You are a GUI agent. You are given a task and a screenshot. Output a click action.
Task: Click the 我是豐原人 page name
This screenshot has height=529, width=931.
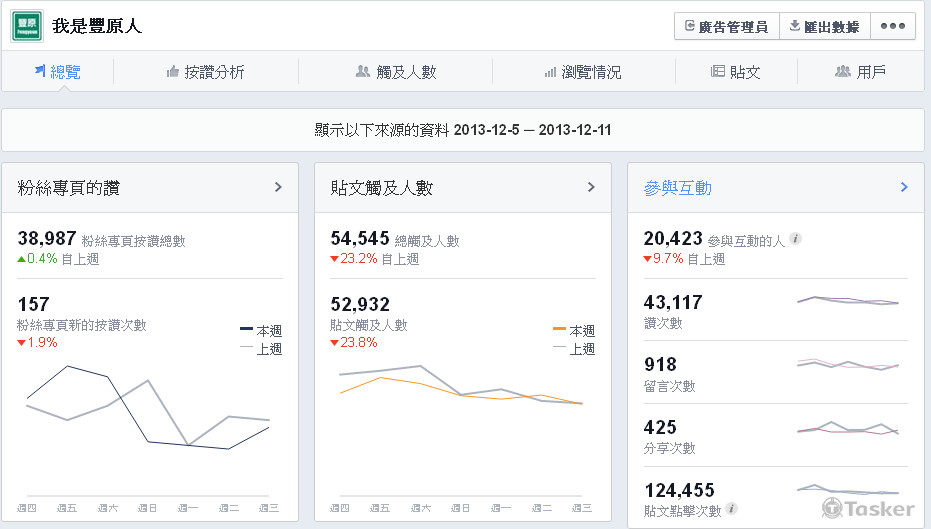tap(97, 26)
